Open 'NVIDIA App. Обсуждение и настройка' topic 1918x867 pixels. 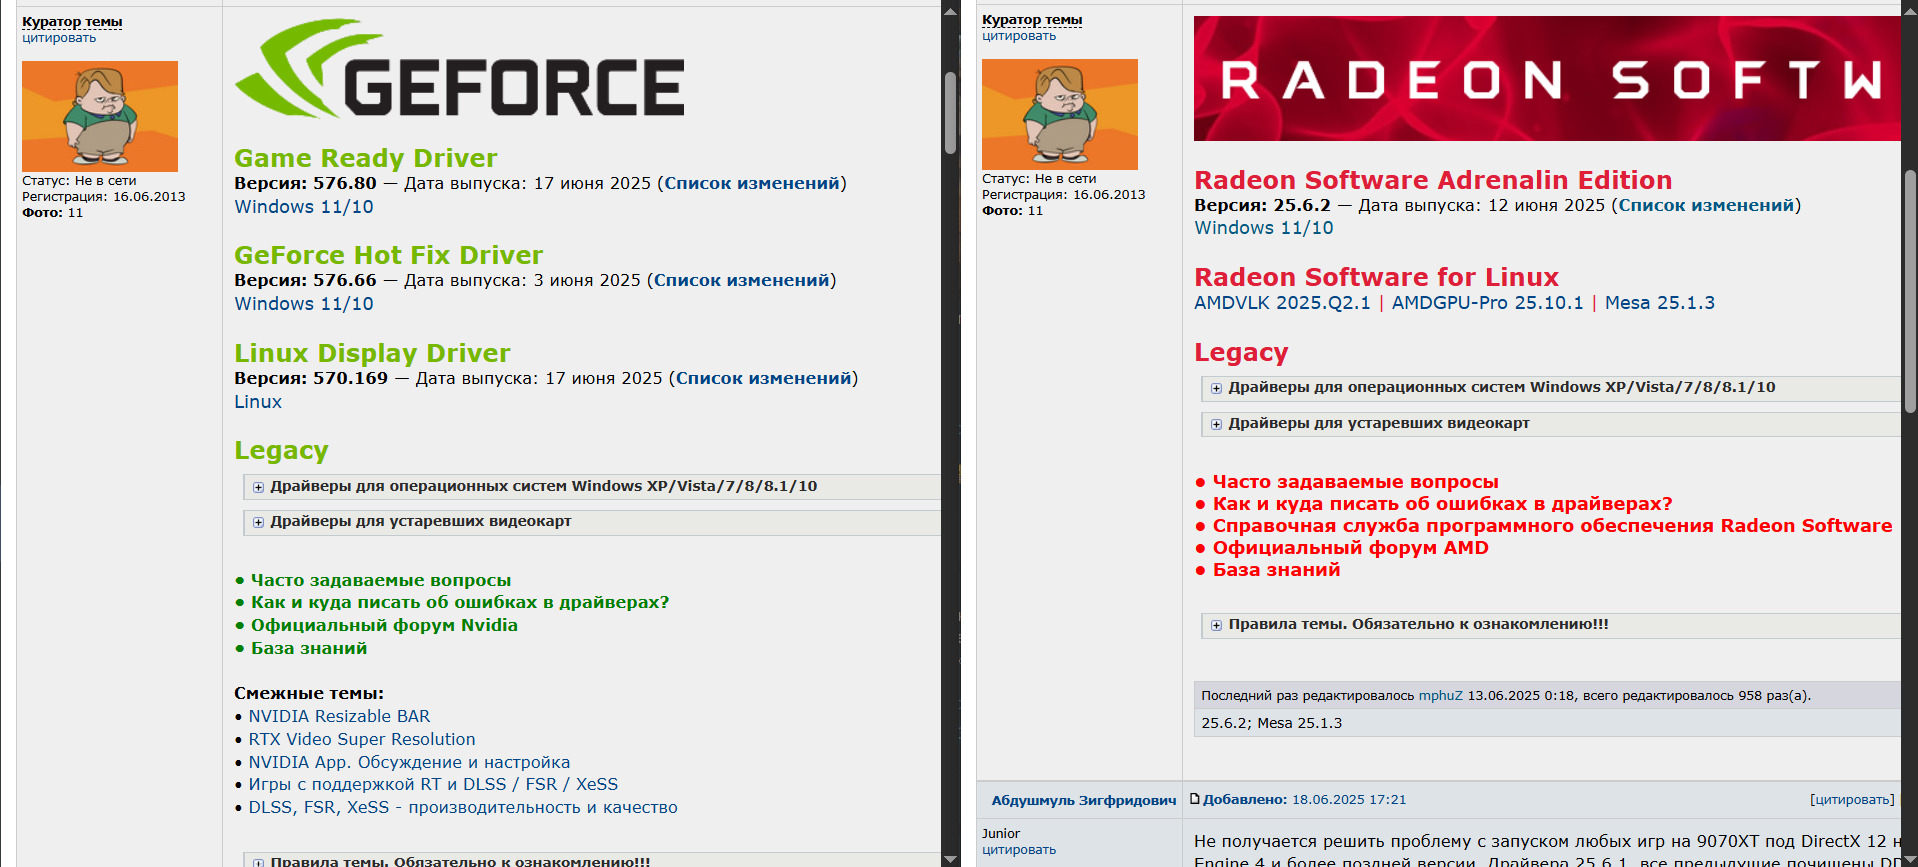click(409, 762)
